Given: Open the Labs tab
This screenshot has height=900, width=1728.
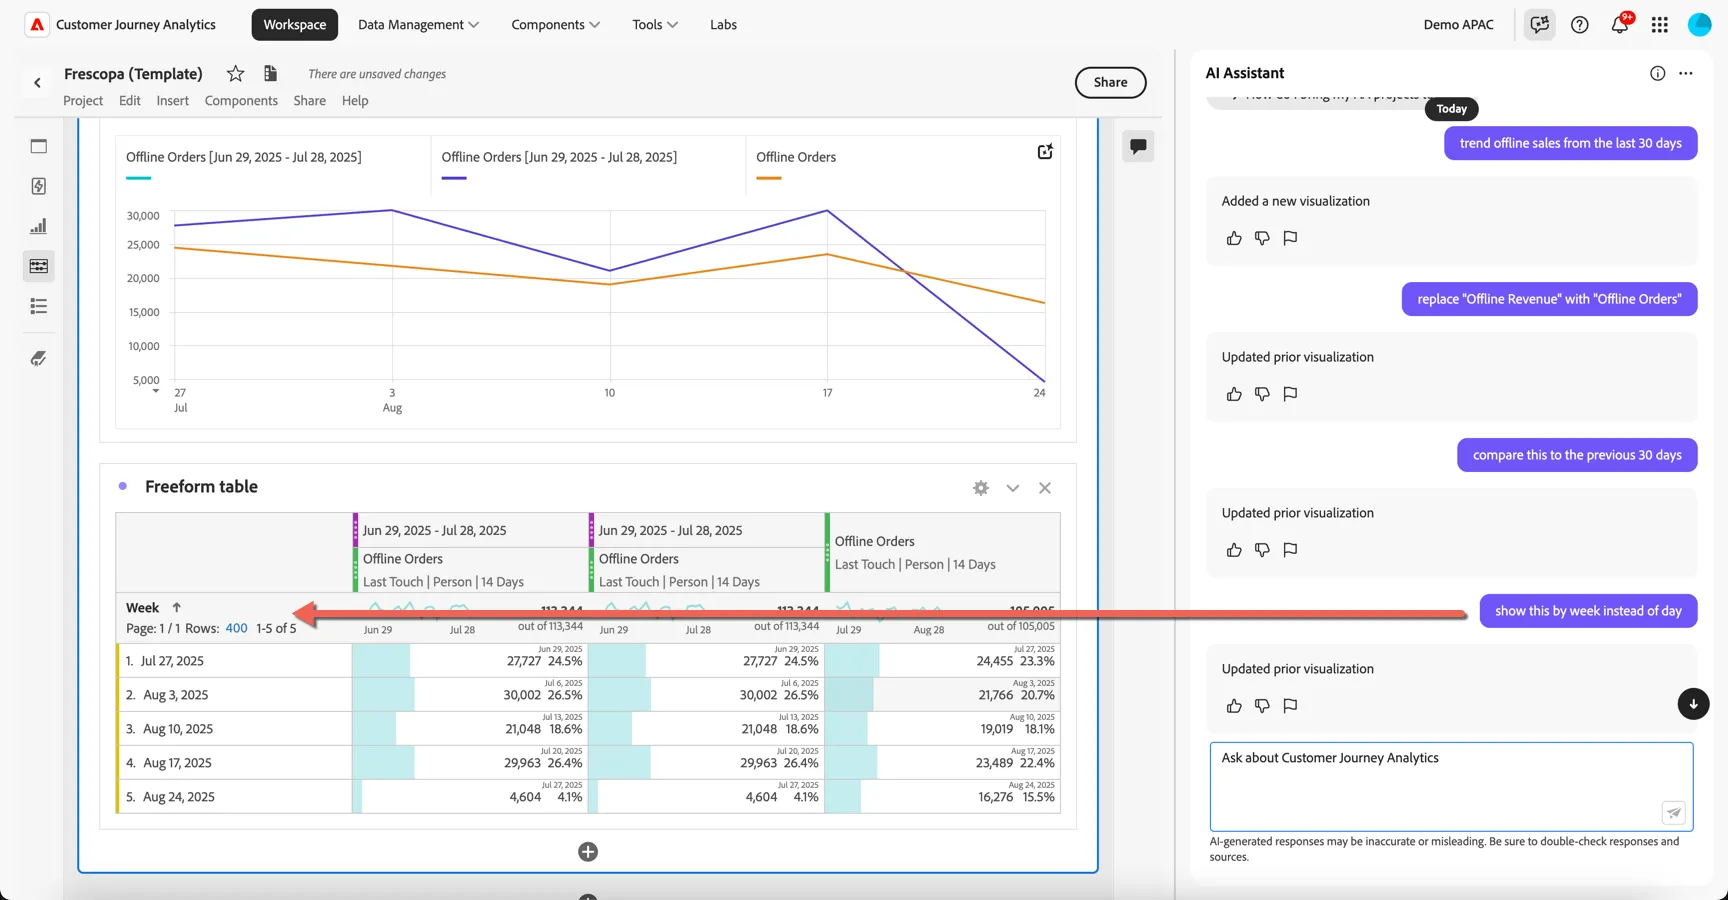Looking at the screenshot, I should pyautogui.click(x=723, y=24).
